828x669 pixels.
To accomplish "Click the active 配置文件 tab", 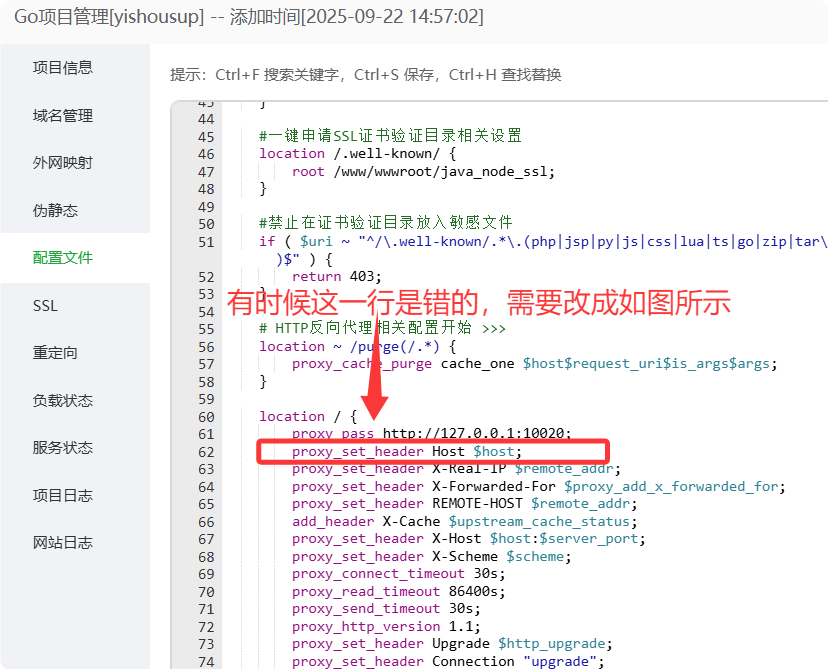I will click(x=63, y=258).
